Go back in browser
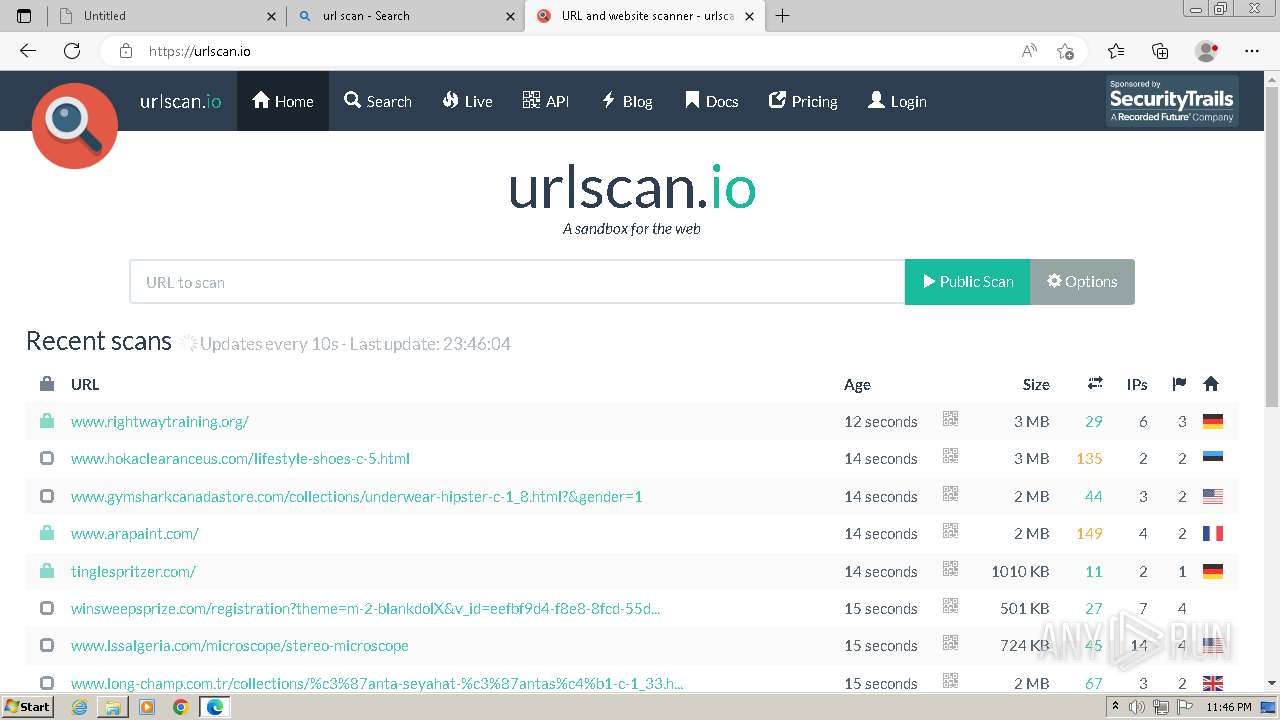The image size is (1280, 720). 28,51
